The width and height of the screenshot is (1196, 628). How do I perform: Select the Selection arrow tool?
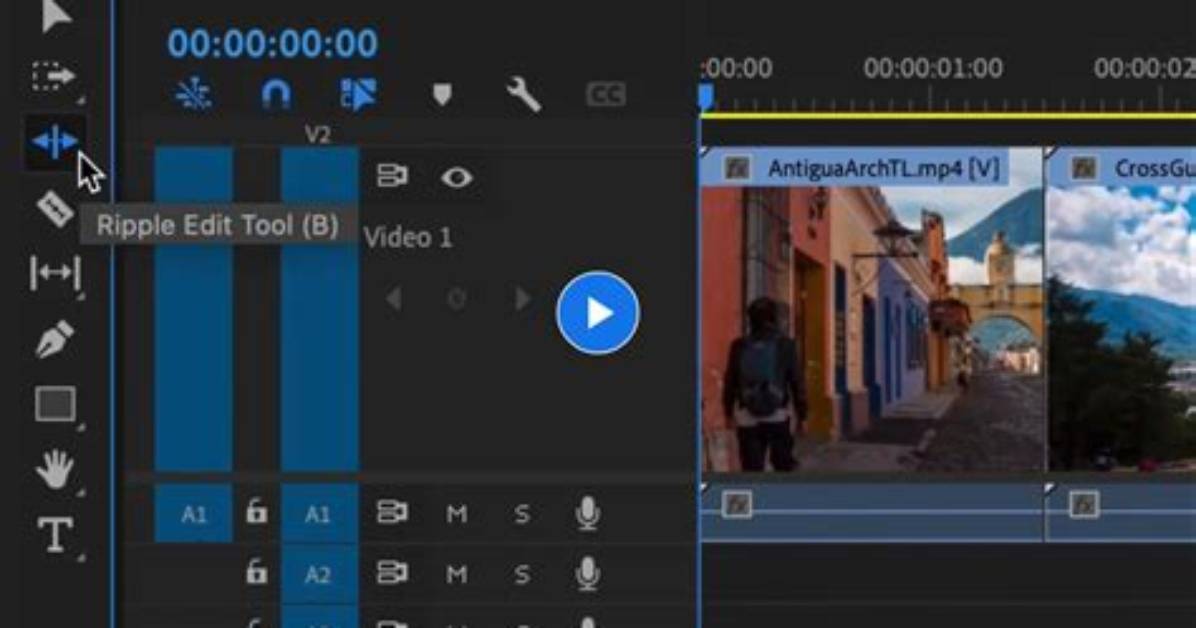coord(55,15)
